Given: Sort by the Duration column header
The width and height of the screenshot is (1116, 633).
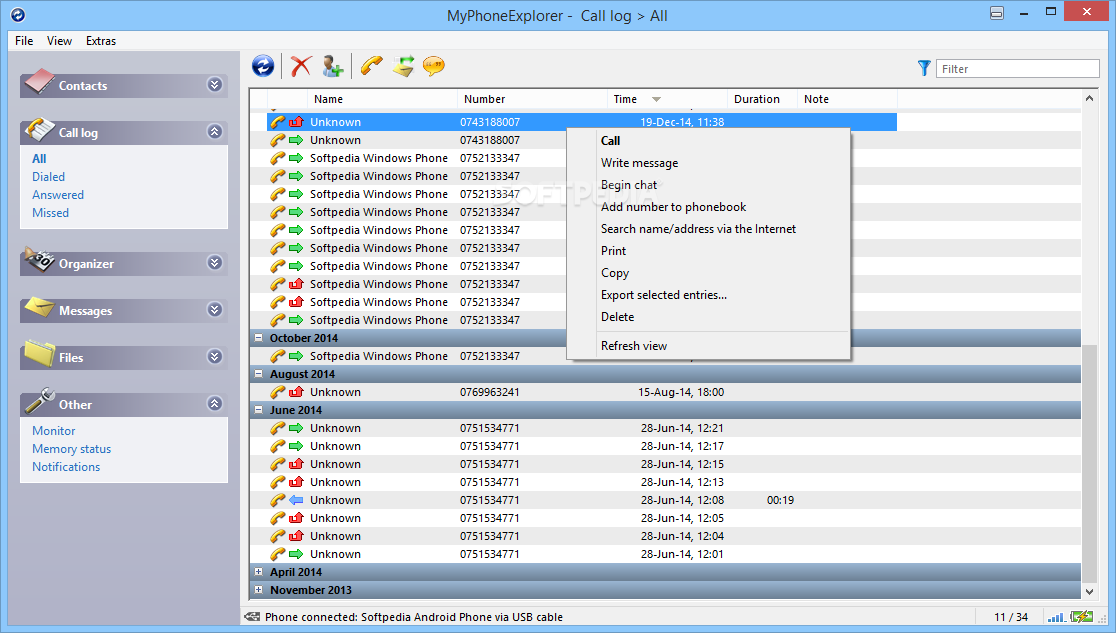Looking at the screenshot, I should click(x=762, y=99).
